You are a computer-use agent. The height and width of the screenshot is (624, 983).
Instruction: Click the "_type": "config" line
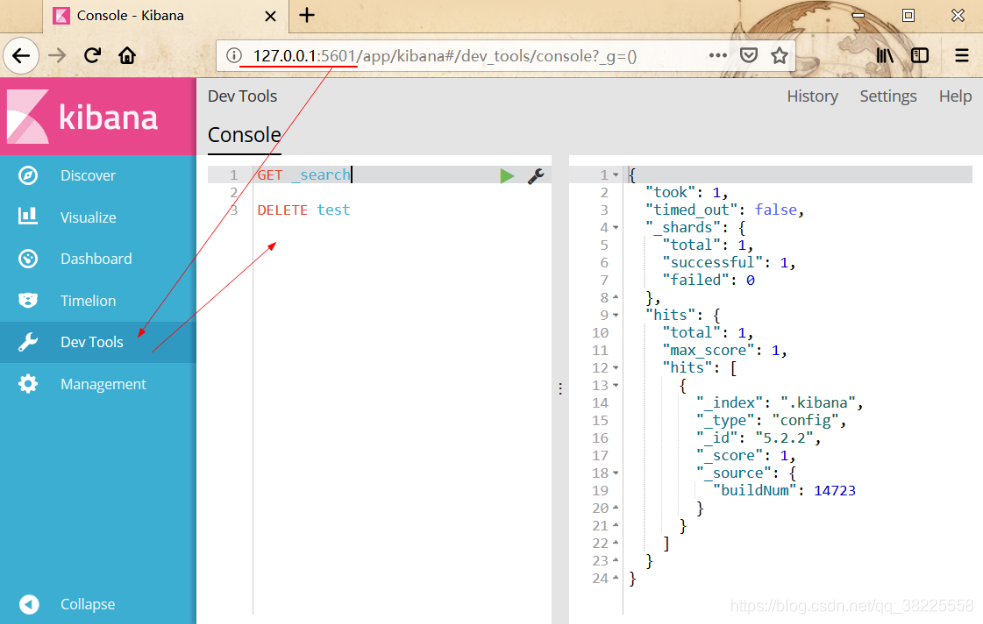click(771, 420)
